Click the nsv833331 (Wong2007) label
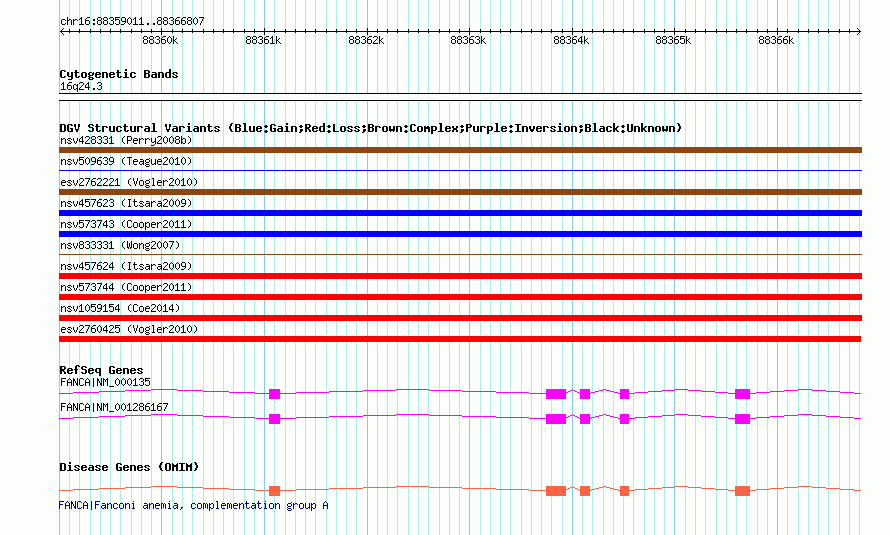Screen dimensions: 890x535 [x=120, y=245]
